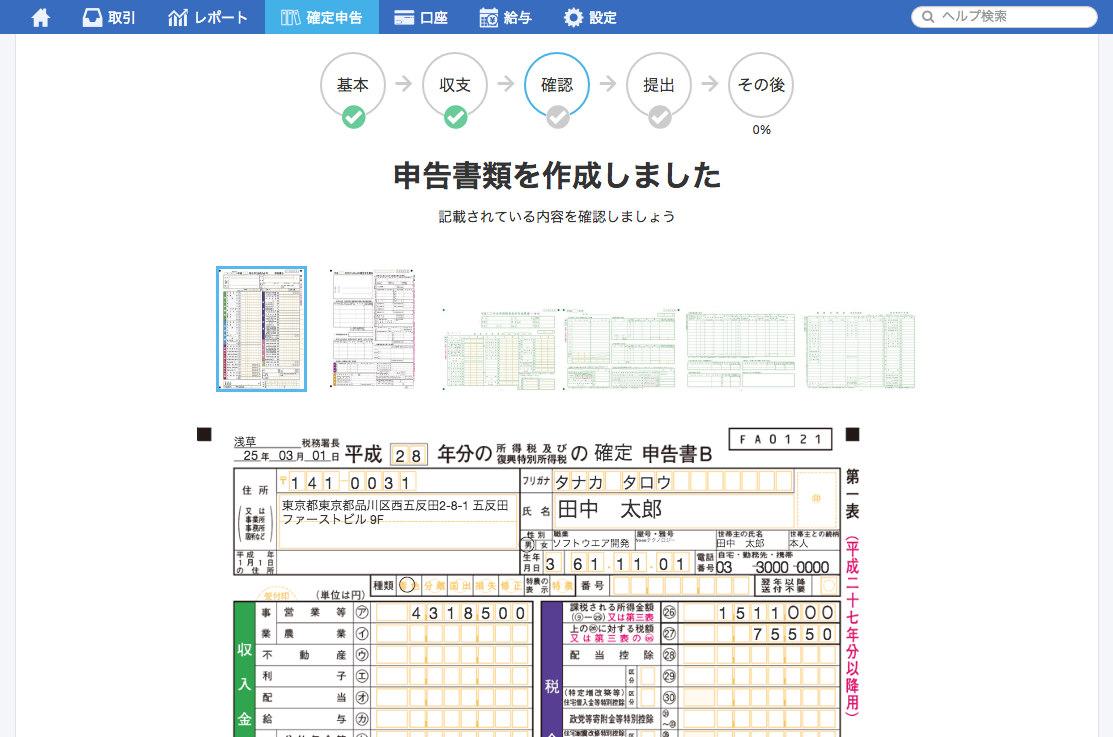Go to the home icon
The height and width of the screenshot is (737, 1113).
[41, 17]
